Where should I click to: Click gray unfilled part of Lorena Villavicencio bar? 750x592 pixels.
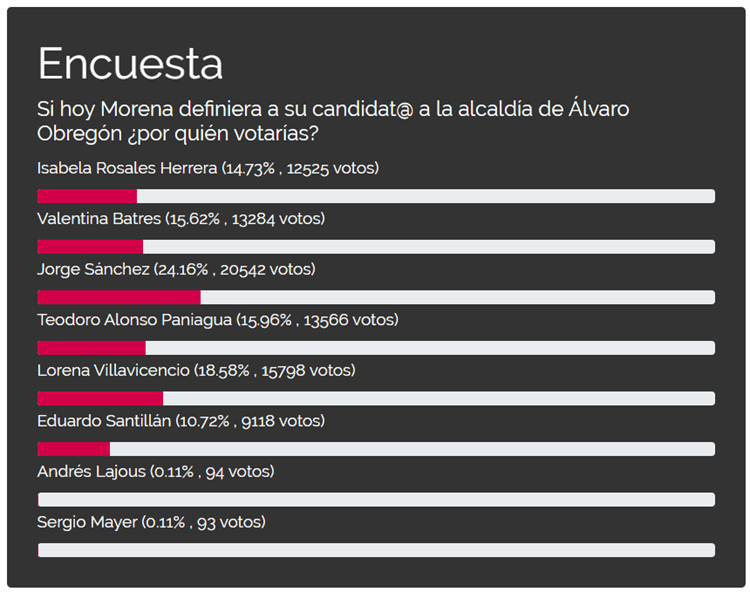438,398
